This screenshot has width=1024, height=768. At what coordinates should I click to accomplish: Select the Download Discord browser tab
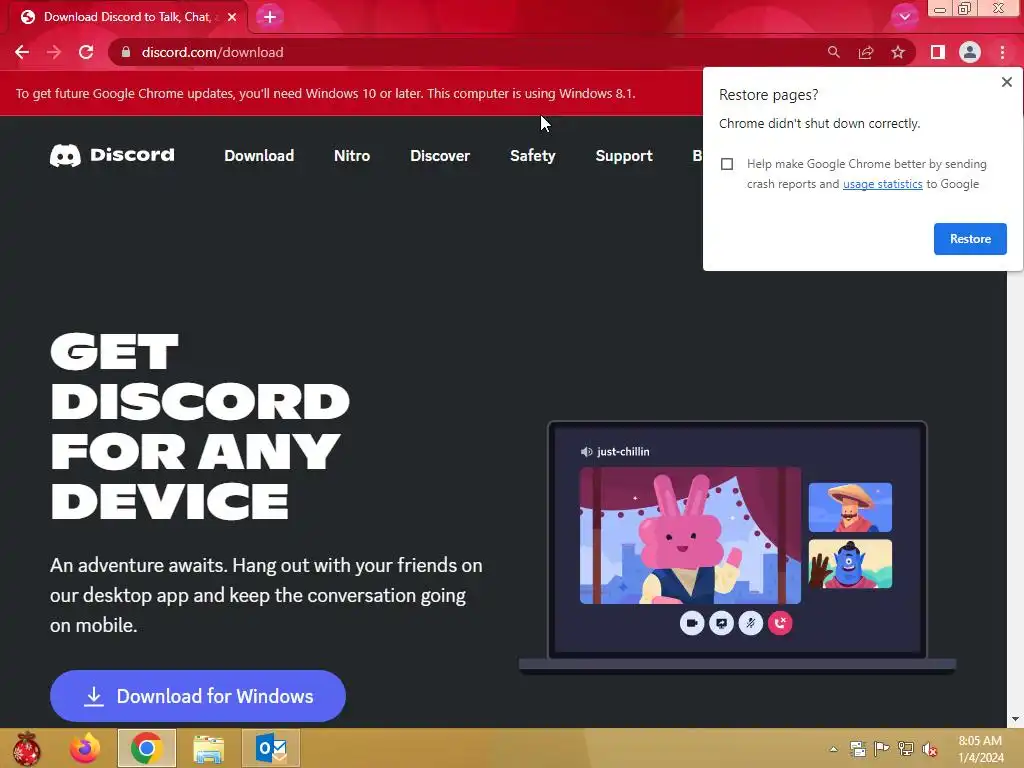128,17
